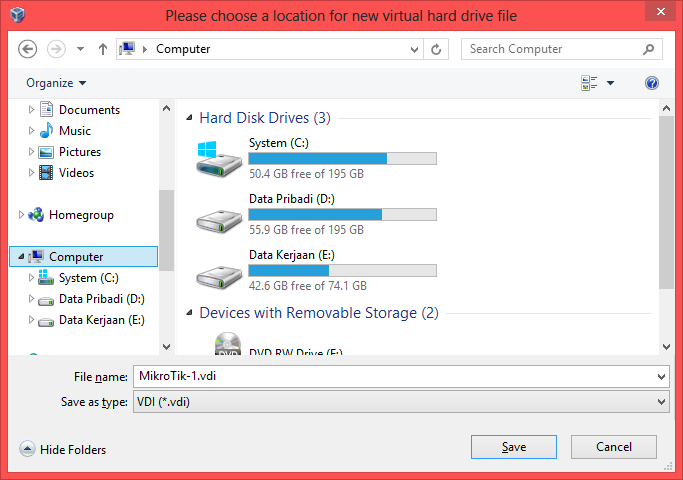Open the address bar history dropdown
Screen dimensions: 683x480
[x=414, y=49]
